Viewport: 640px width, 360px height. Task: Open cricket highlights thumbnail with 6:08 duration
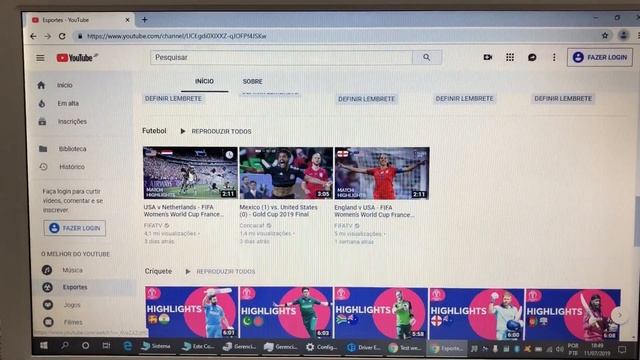tap(573, 314)
